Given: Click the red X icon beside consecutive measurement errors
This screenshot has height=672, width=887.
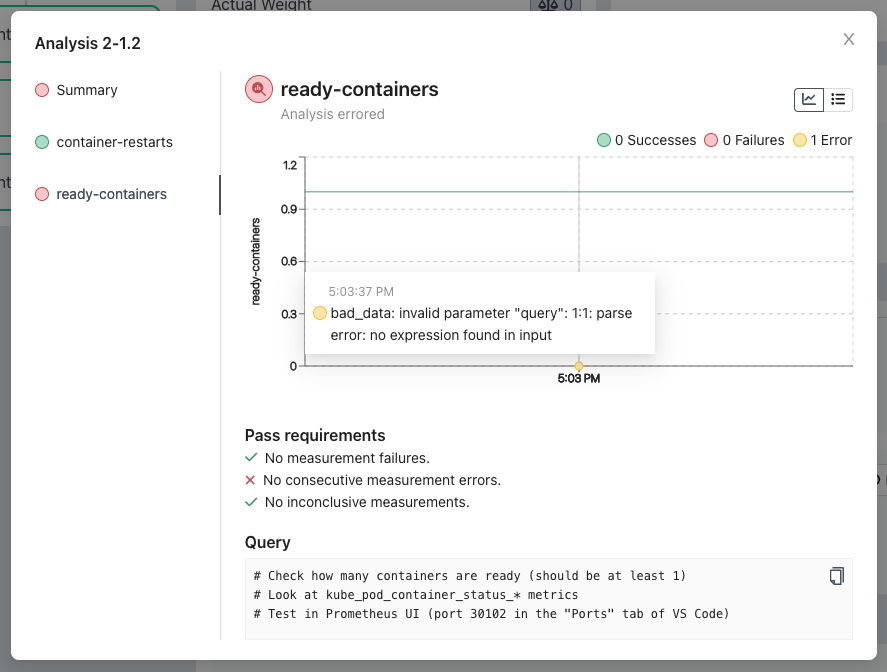Looking at the screenshot, I should coord(251,479).
